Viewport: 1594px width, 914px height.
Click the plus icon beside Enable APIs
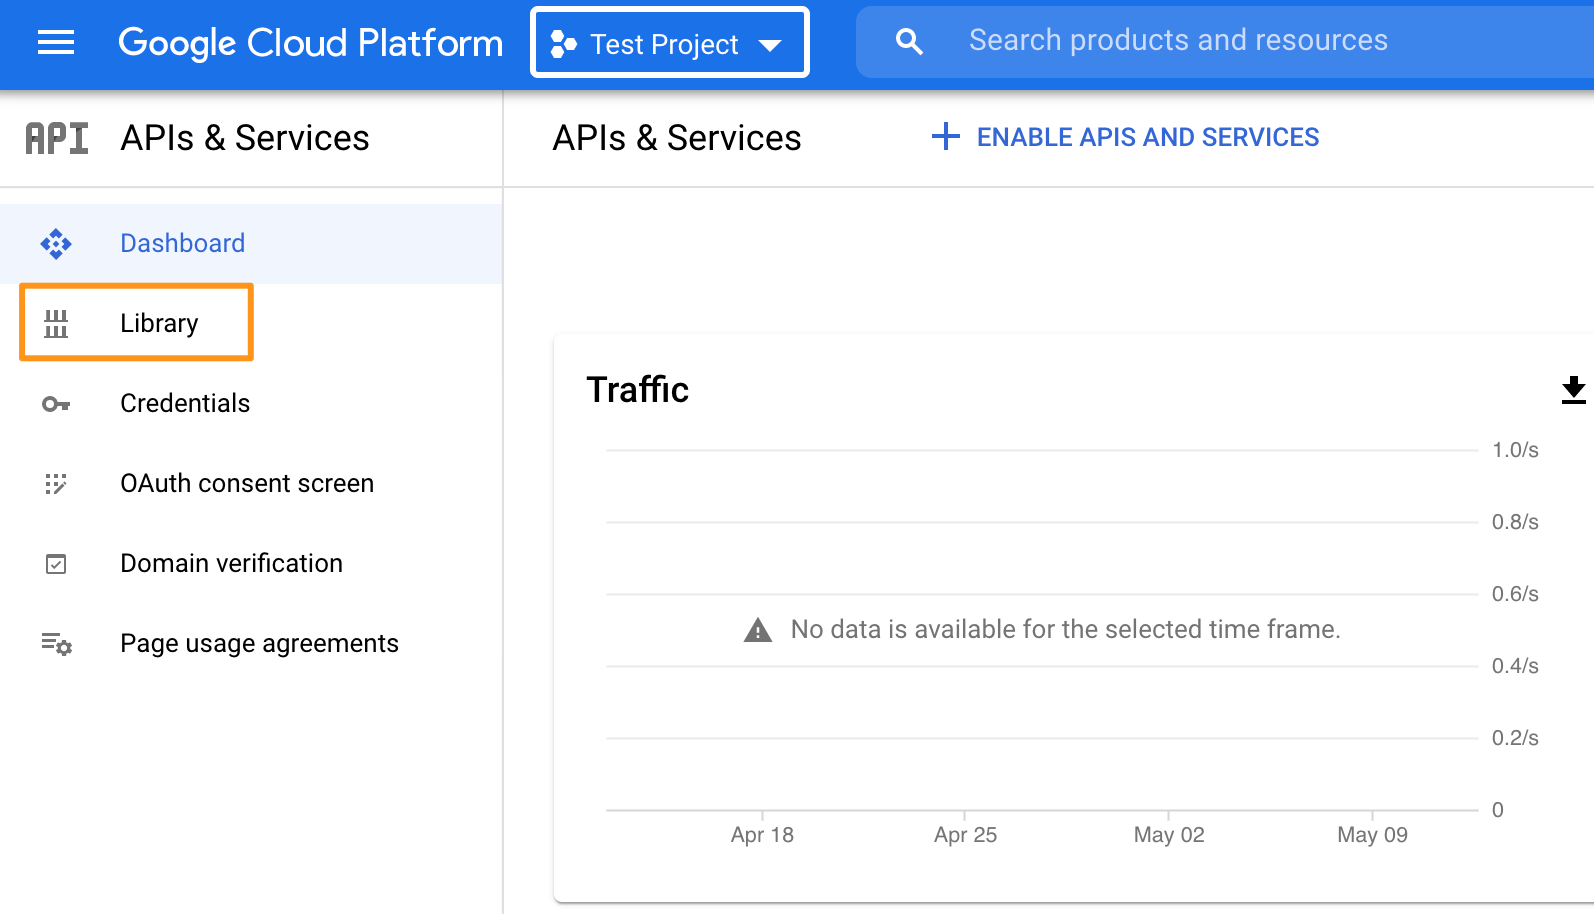946,137
